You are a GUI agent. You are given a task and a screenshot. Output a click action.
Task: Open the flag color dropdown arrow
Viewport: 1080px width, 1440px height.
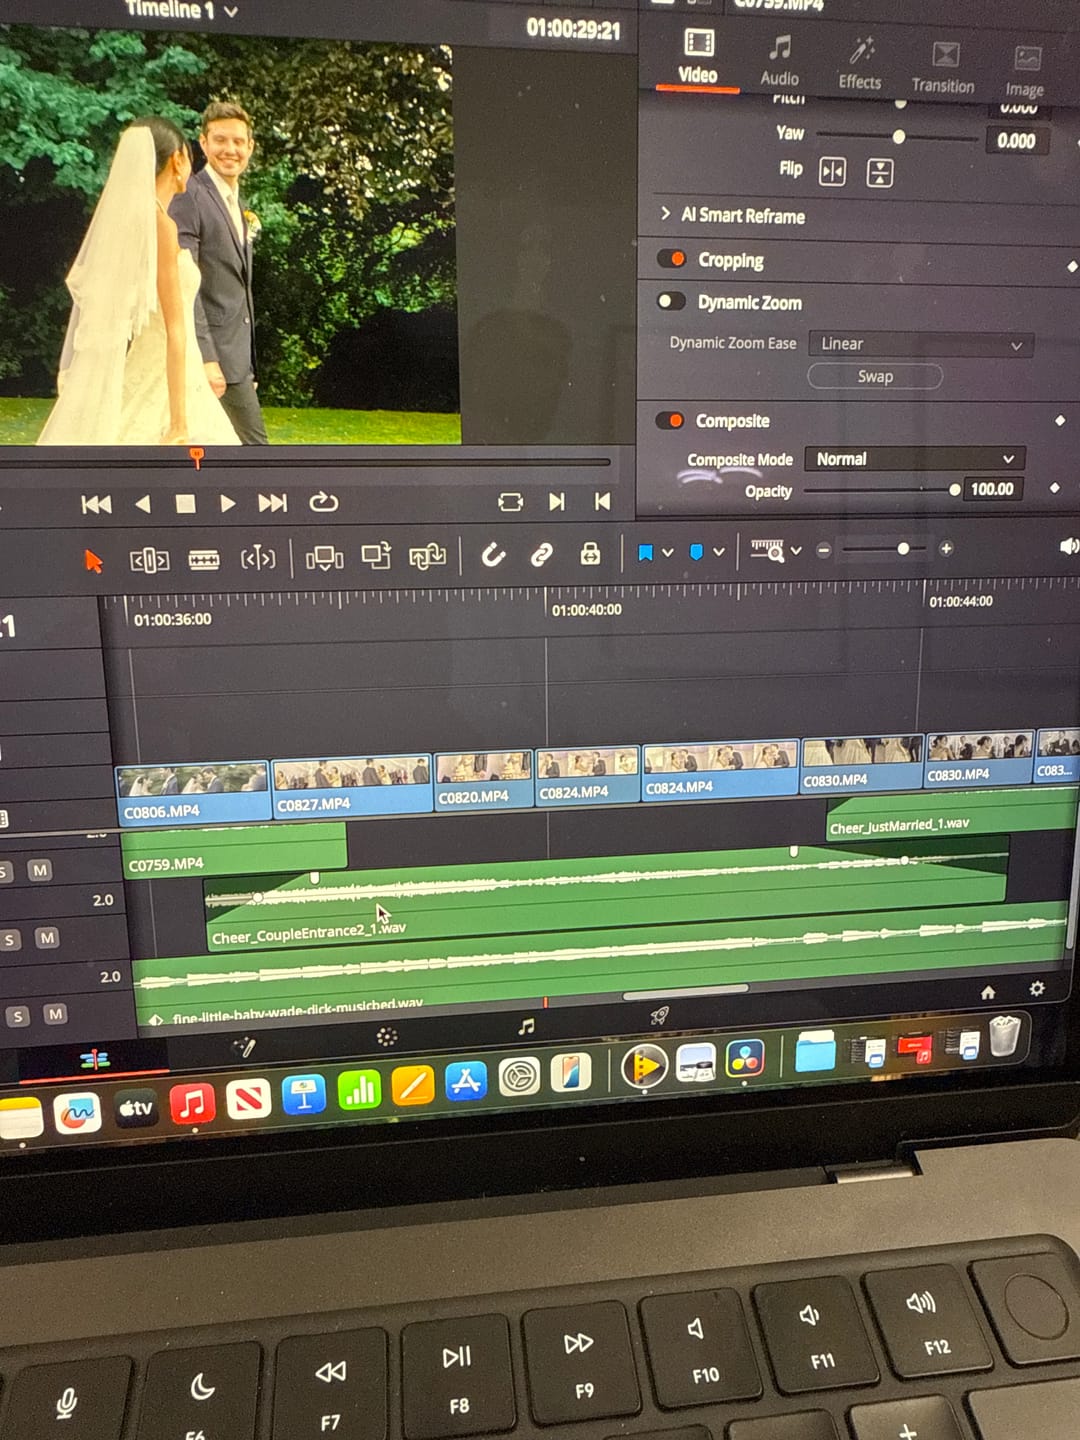pos(668,552)
